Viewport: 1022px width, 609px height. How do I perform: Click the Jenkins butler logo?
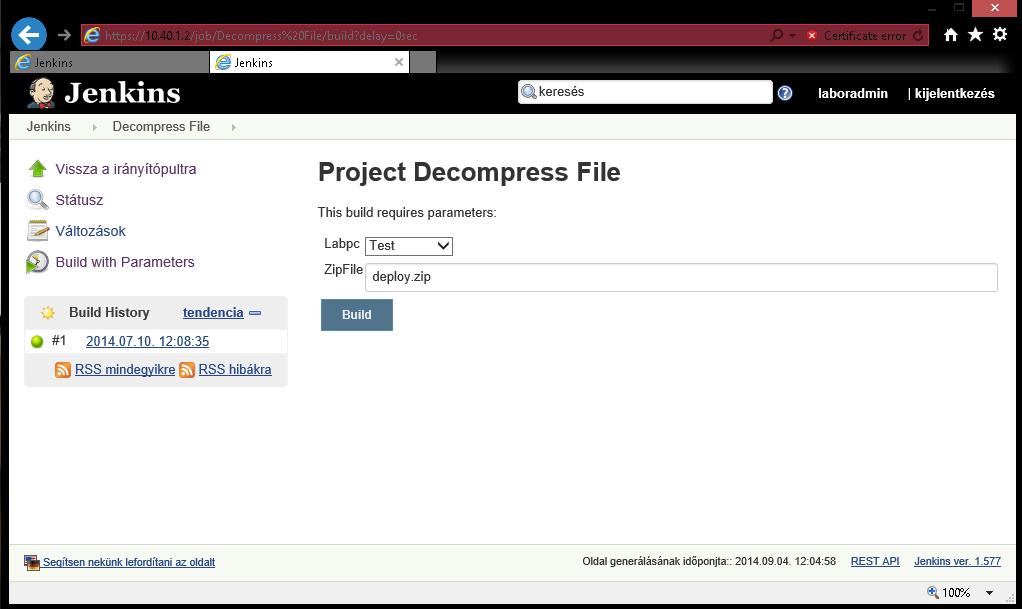tap(41, 93)
